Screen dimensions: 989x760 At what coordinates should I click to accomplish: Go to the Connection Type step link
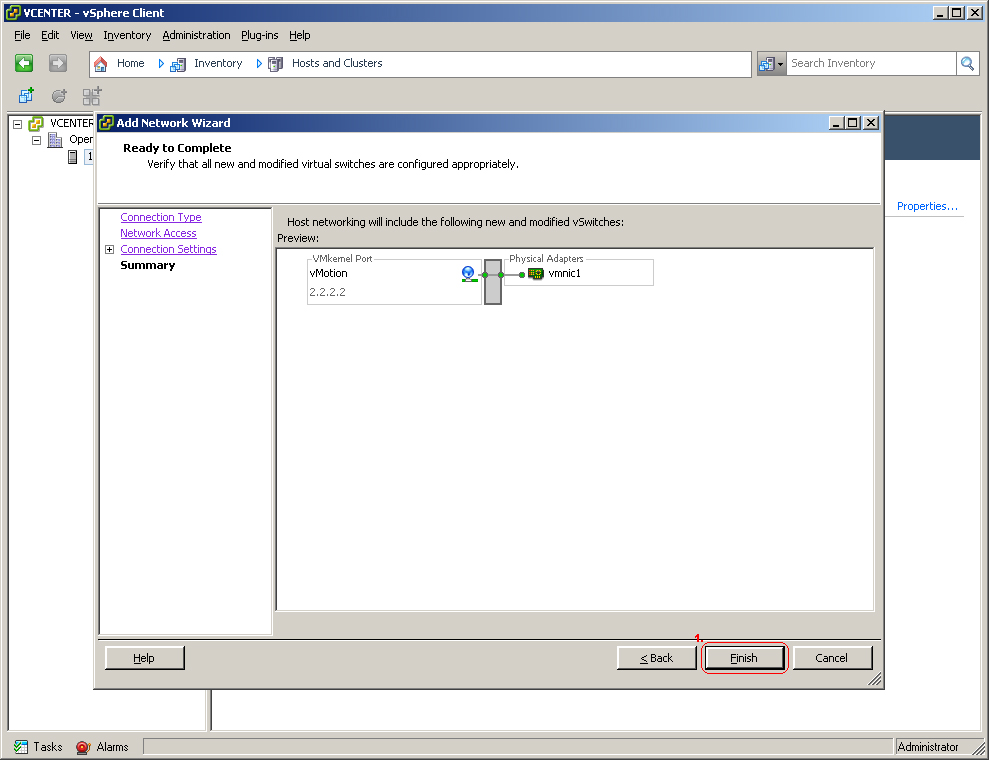pyautogui.click(x=161, y=217)
